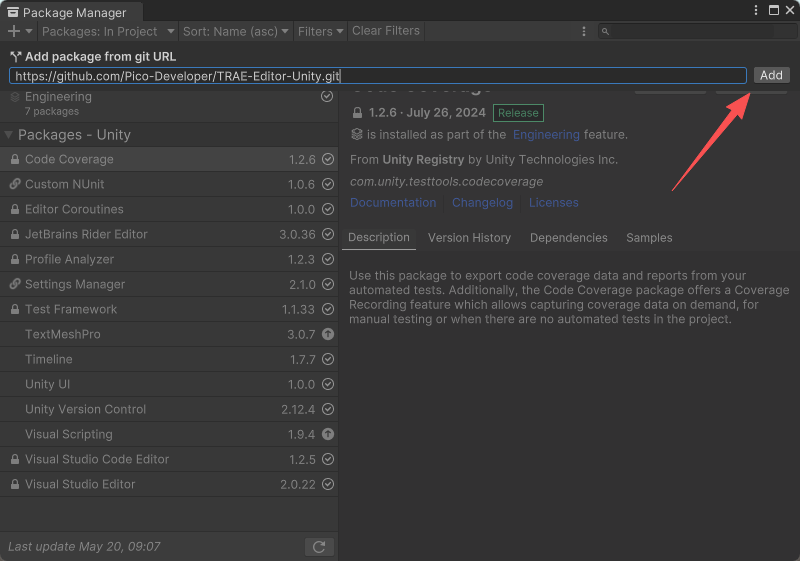Image resolution: width=800 pixels, height=561 pixels.
Task: Click the lock icon beside Editor Coroutines
Action: coord(15,209)
